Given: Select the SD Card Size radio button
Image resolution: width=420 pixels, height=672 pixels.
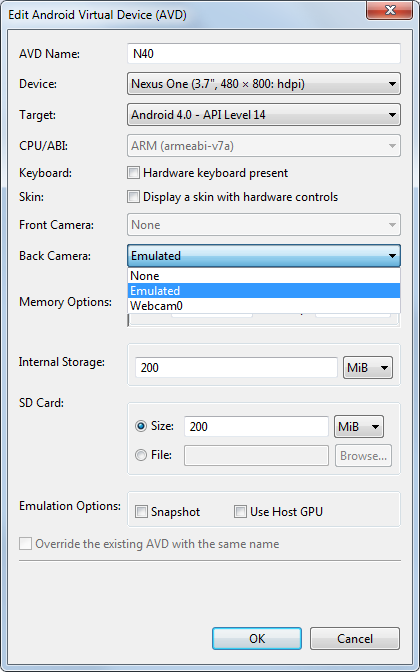Looking at the screenshot, I should [x=141, y=426].
